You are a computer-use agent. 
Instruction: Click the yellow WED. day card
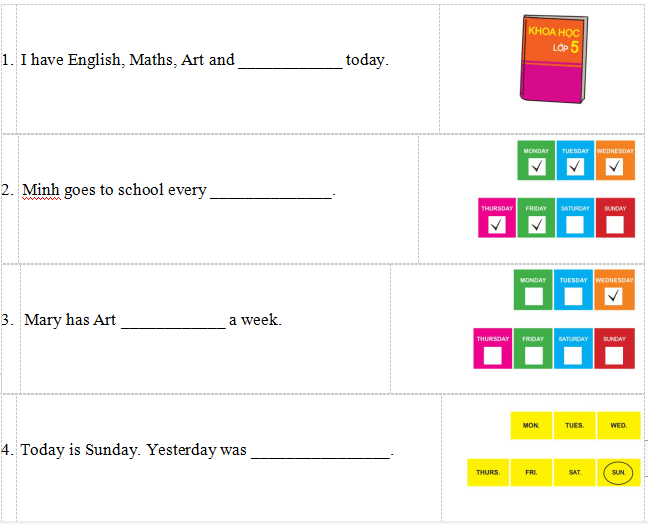[x=619, y=425]
